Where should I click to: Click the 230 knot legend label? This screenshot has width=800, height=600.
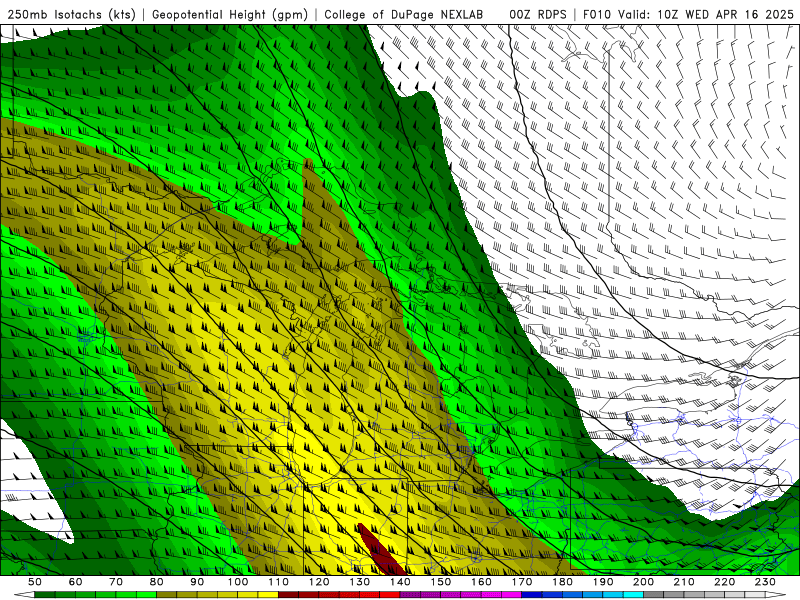point(765,582)
